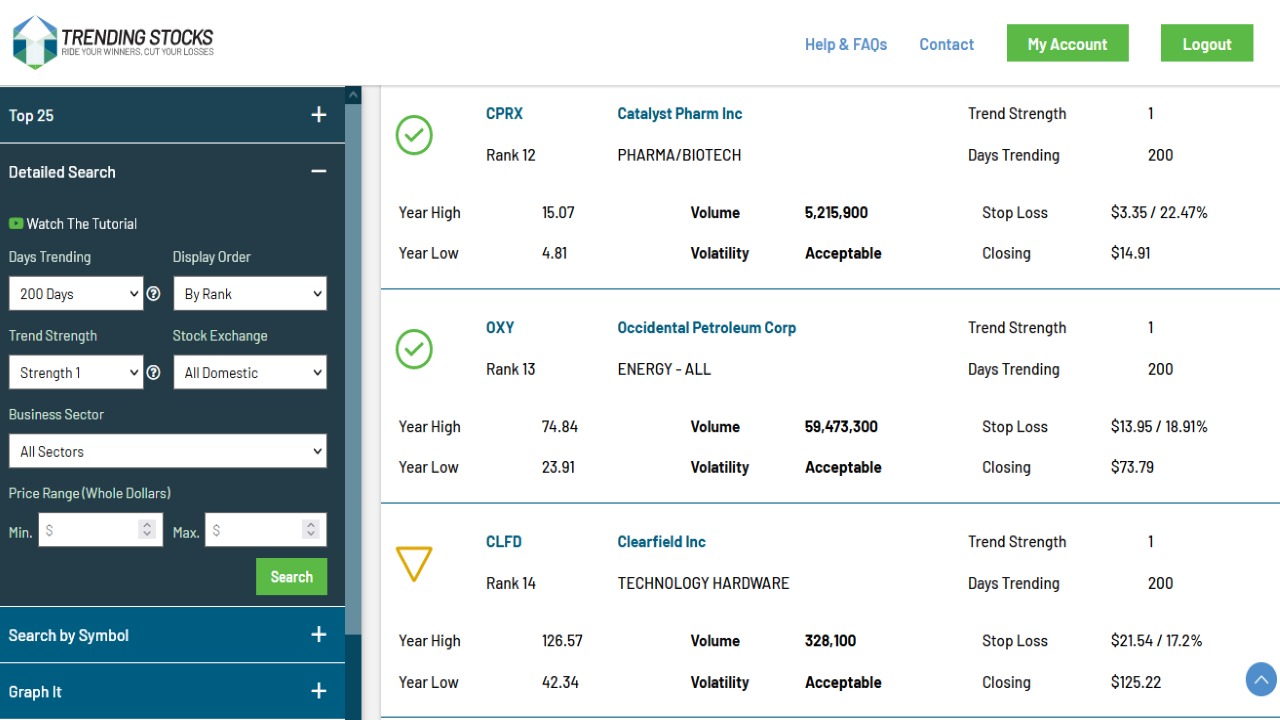Click the $3.35 / 22.47% stop loss
The height and width of the screenshot is (720, 1280).
click(x=1159, y=213)
